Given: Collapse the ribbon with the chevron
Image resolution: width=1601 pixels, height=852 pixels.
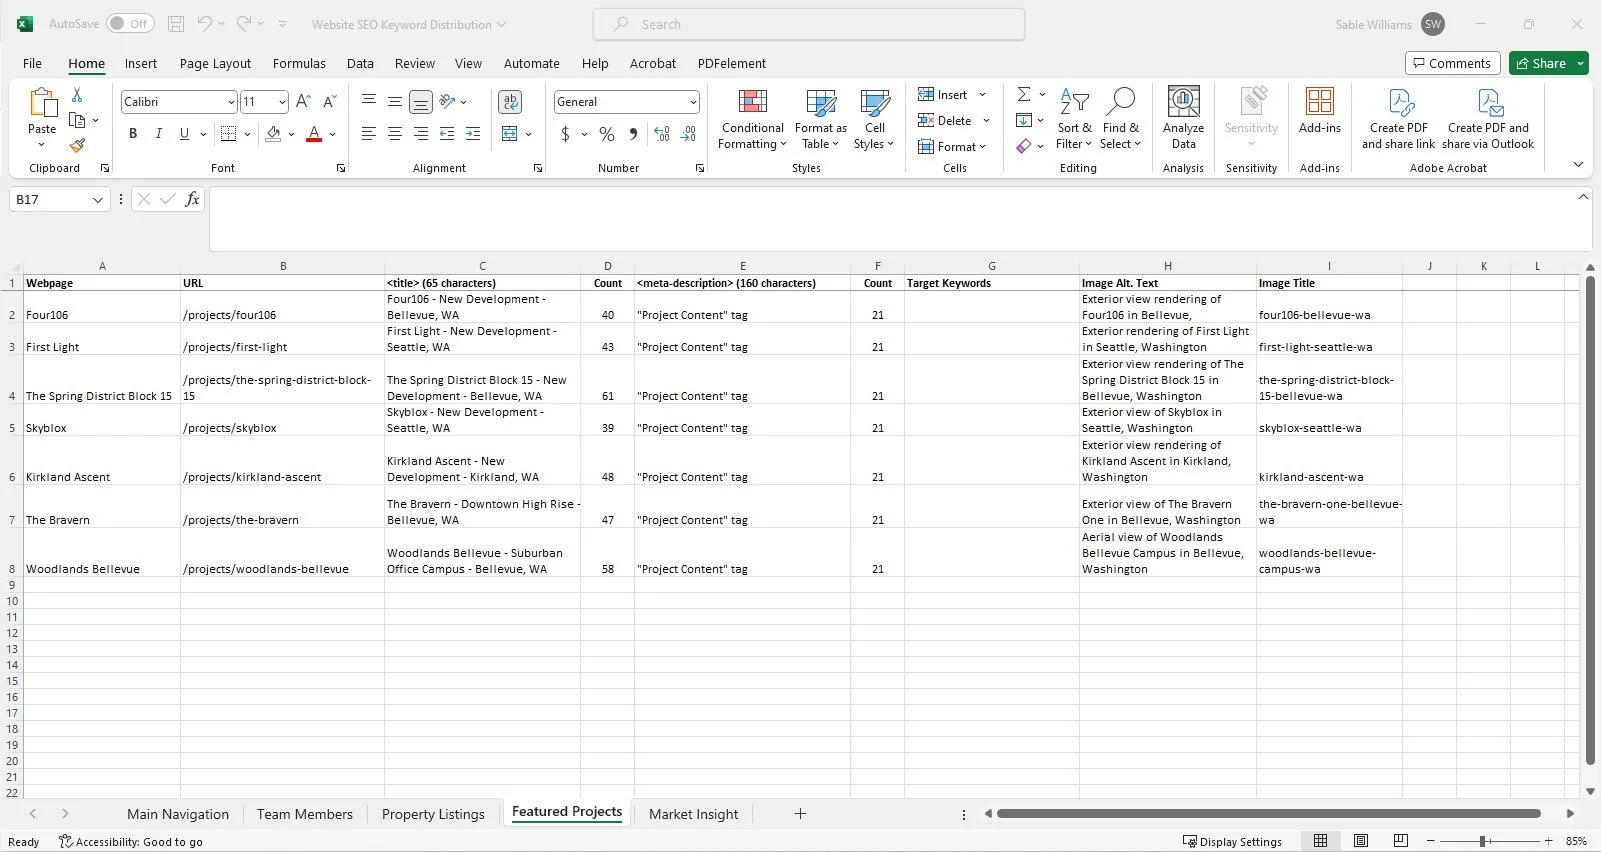Looking at the screenshot, I should [x=1578, y=165].
